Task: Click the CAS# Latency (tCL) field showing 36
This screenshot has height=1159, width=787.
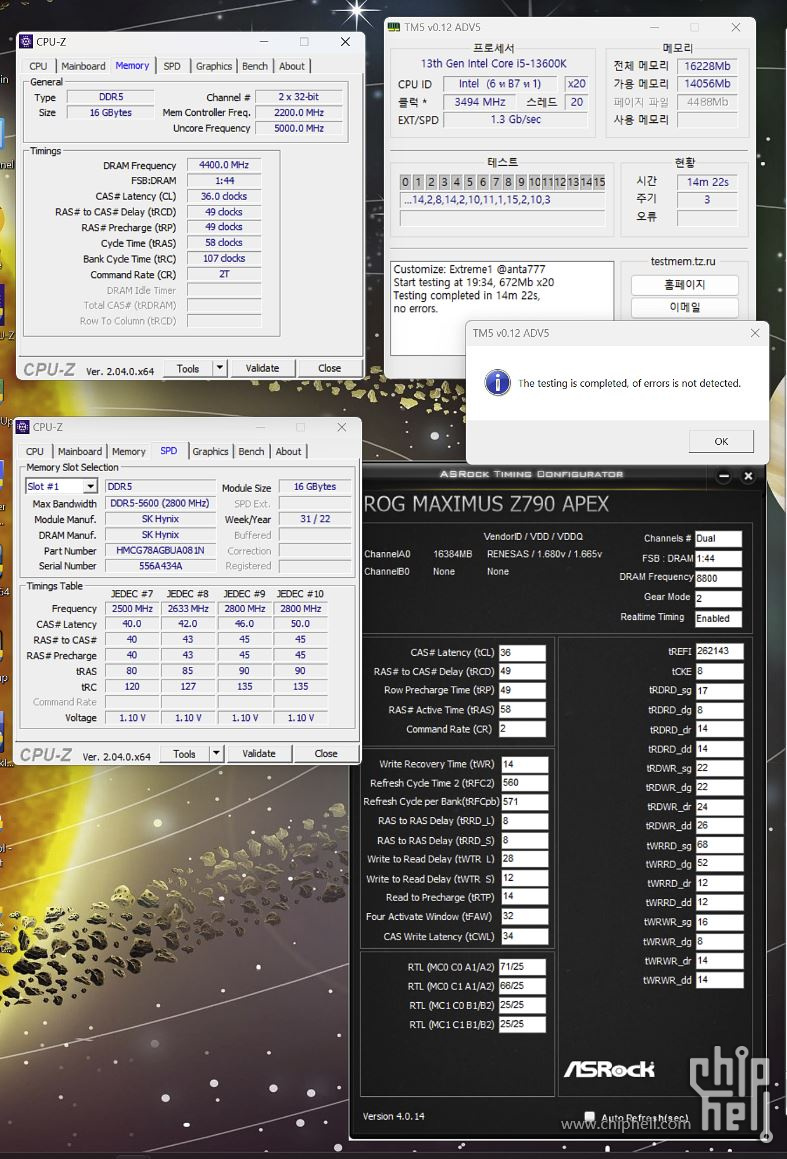Action: tap(522, 653)
